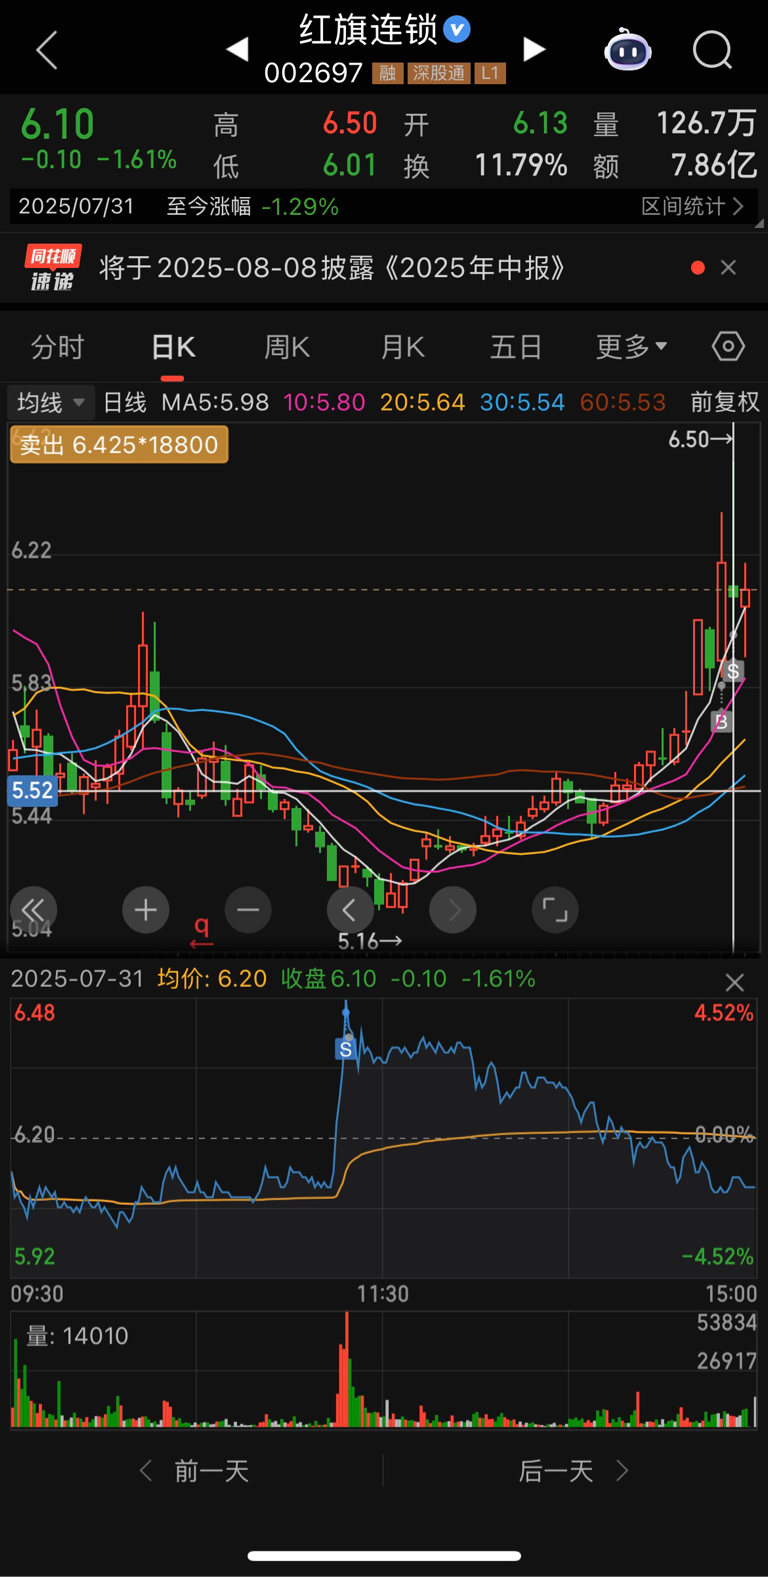Screen dimensions: 768x1577
Task: Tap the 卖出 6.425*18800 order label
Action: [x=119, y=444]
